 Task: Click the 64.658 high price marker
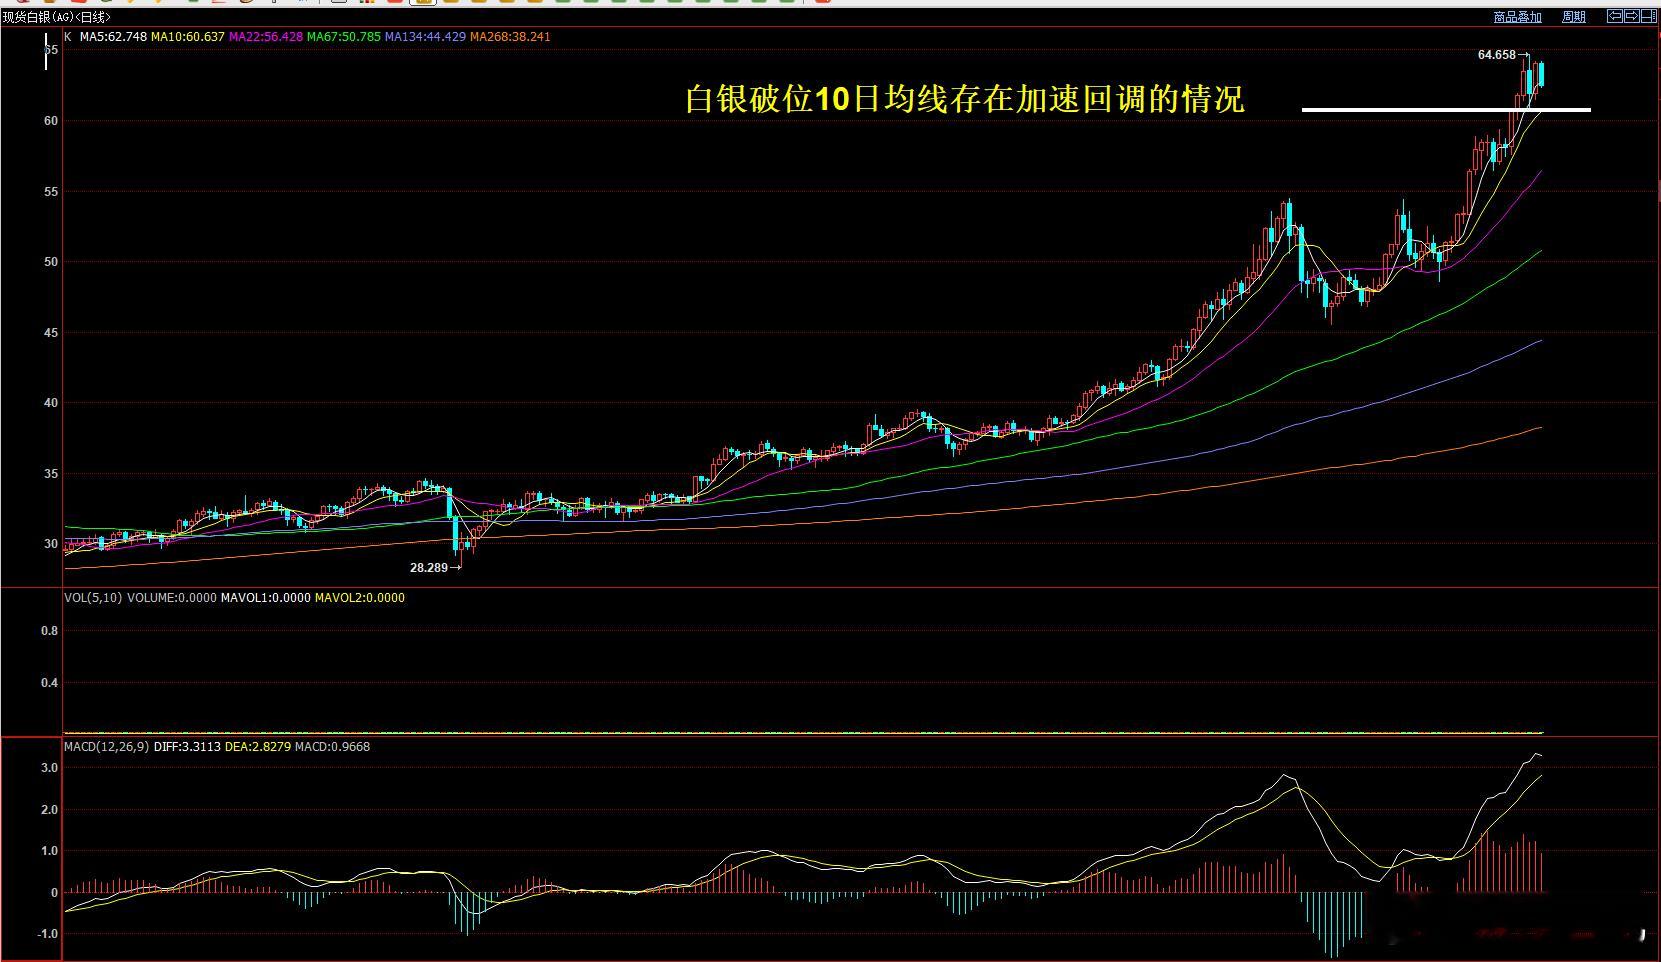point(1497,55)
